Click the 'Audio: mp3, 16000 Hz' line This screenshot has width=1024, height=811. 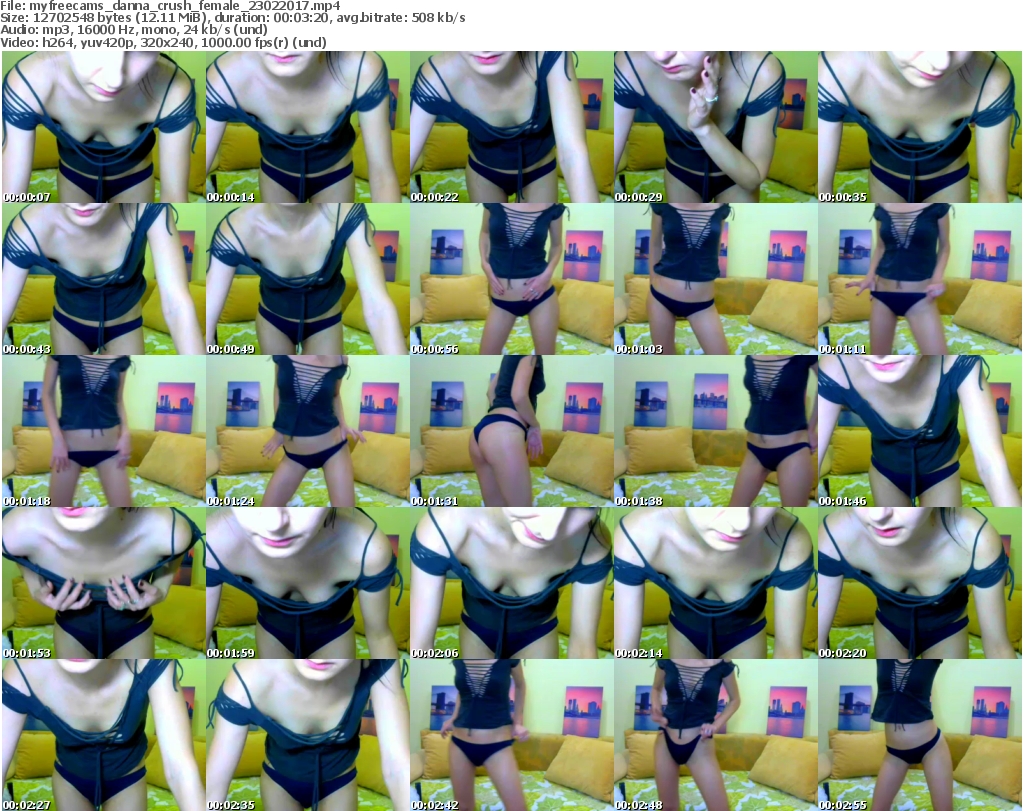[x=134, y=30]
